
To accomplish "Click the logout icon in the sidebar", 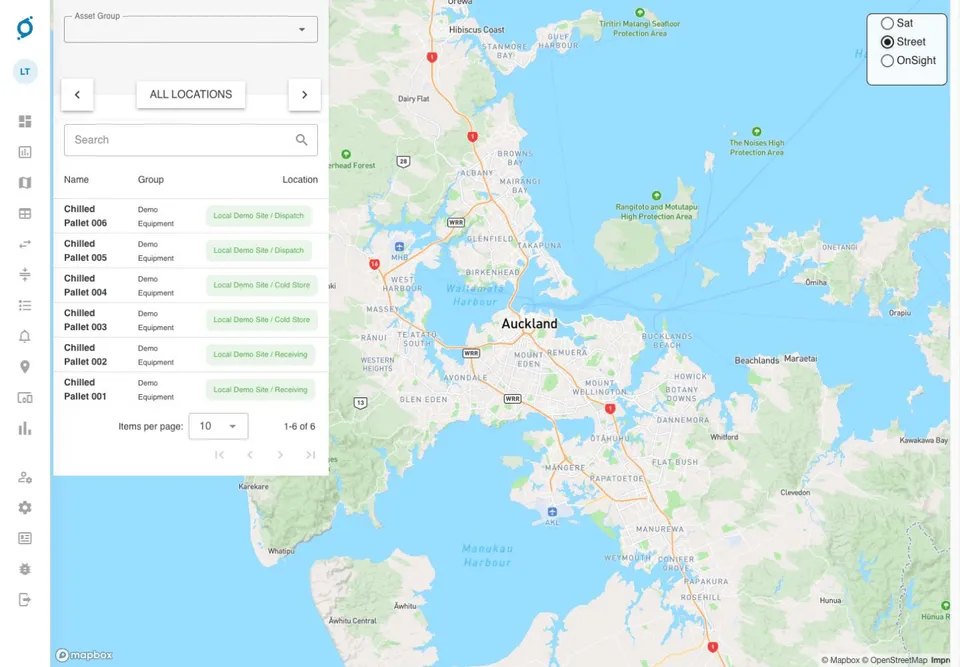I will [x=25, y=600].
